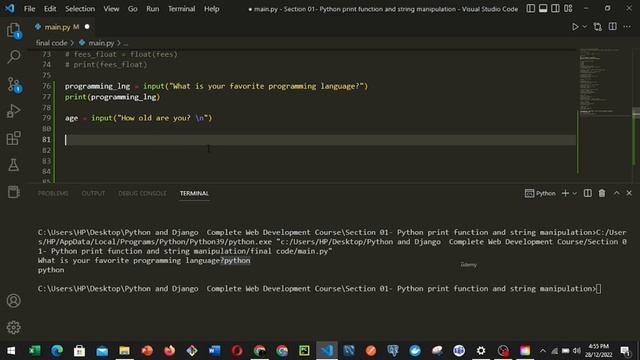Click 'final code' breadcrumb

click(x=51, y=43)
